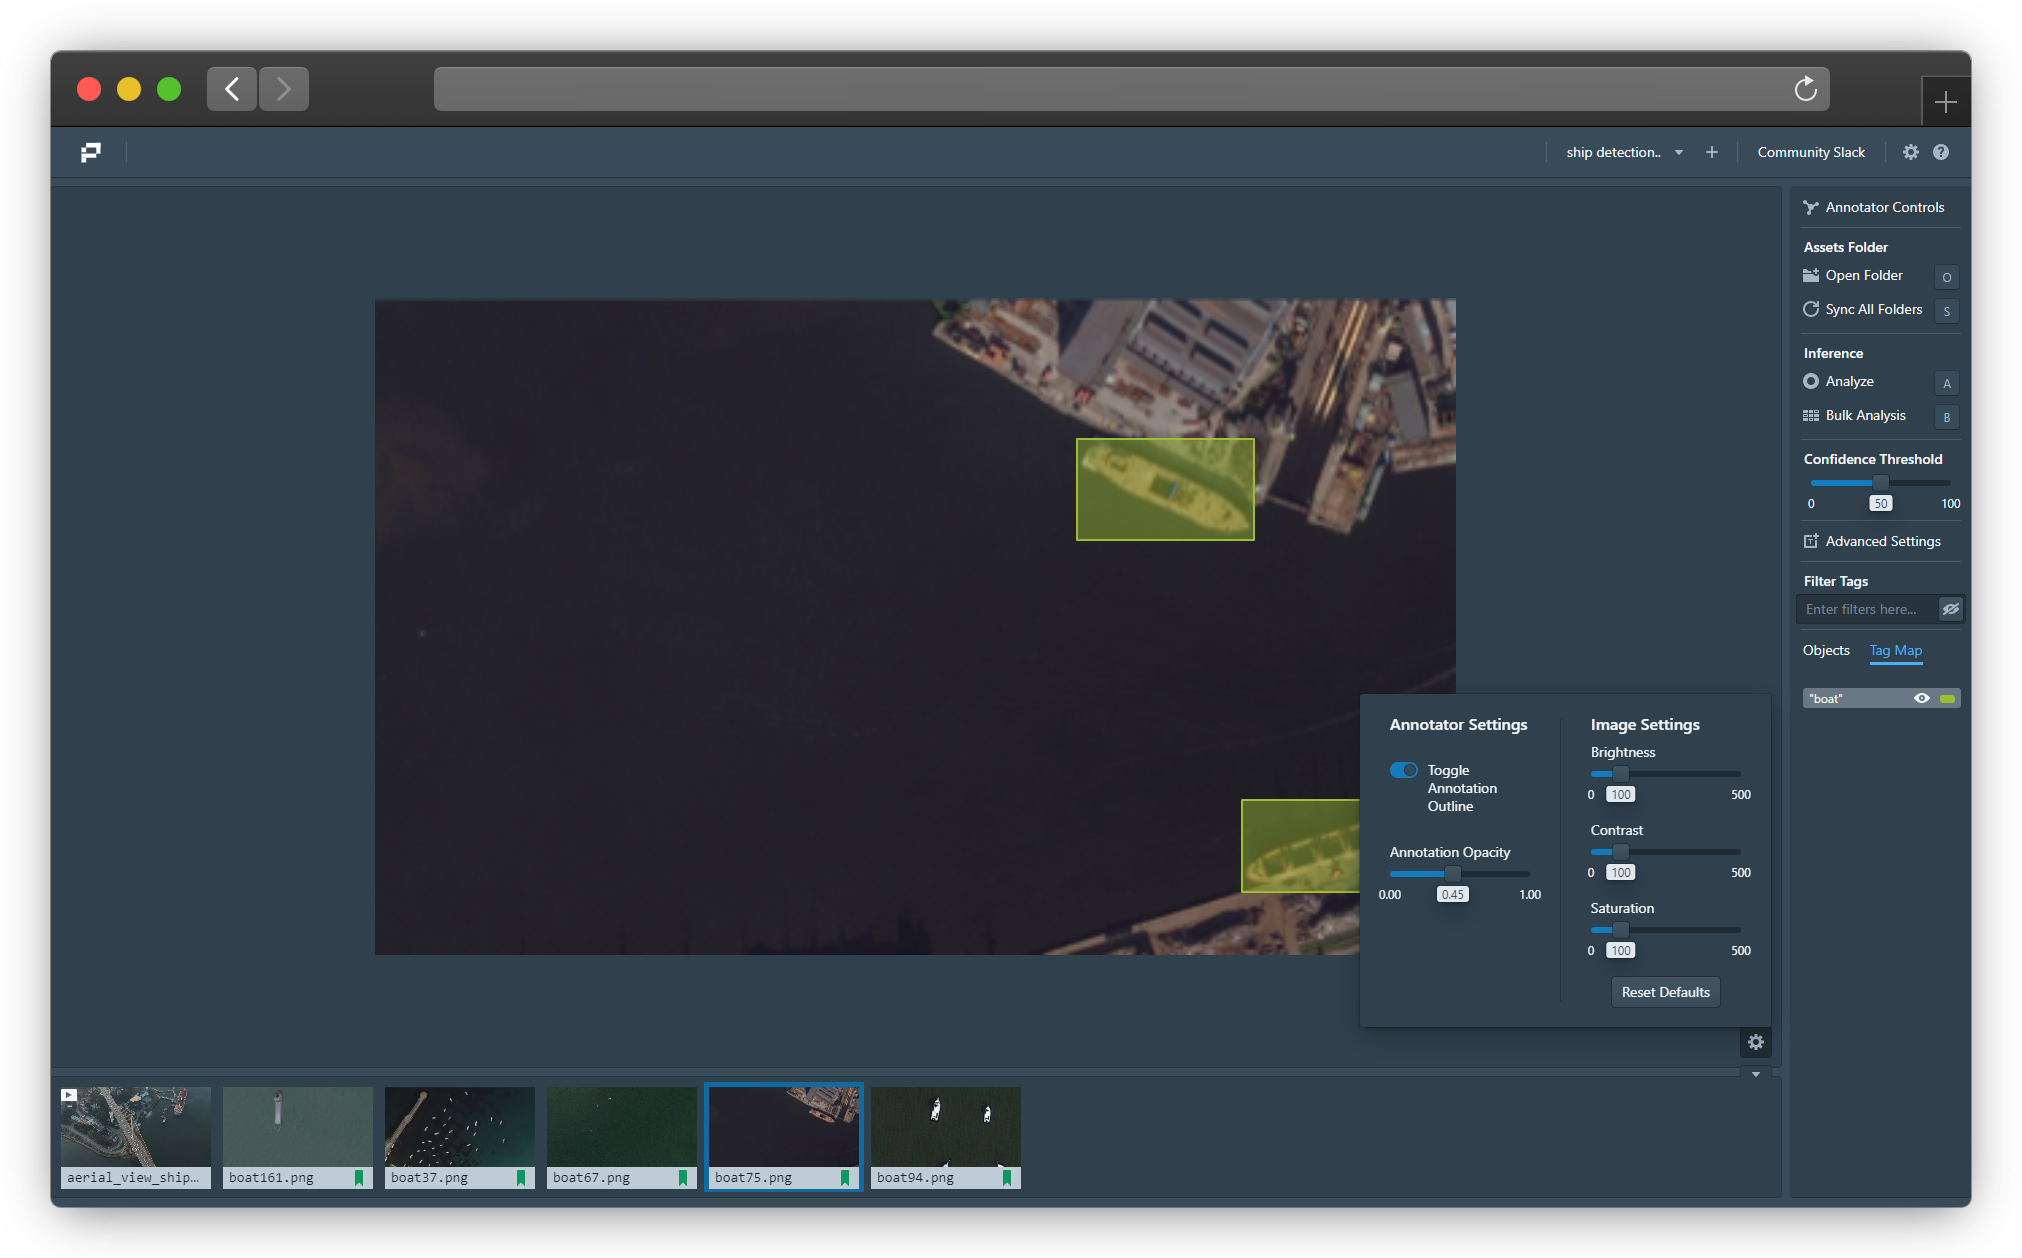Click the Open Folder icon
Image resolution: width=2022 pixels, height=1258 pixels.
pos(1811,275)
